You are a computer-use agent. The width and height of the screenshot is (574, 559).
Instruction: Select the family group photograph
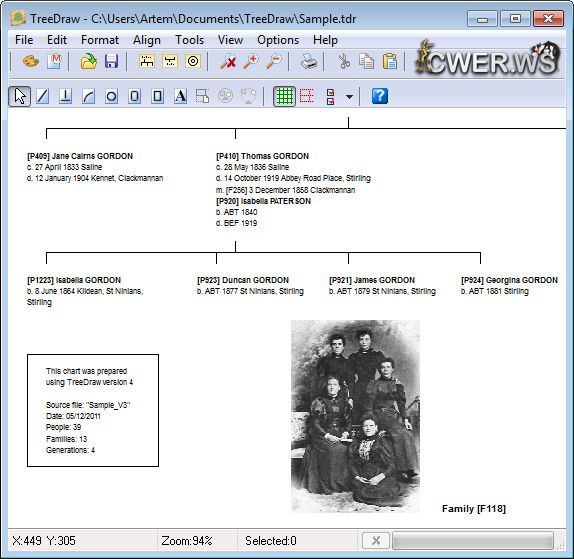[x=355, y=416]
